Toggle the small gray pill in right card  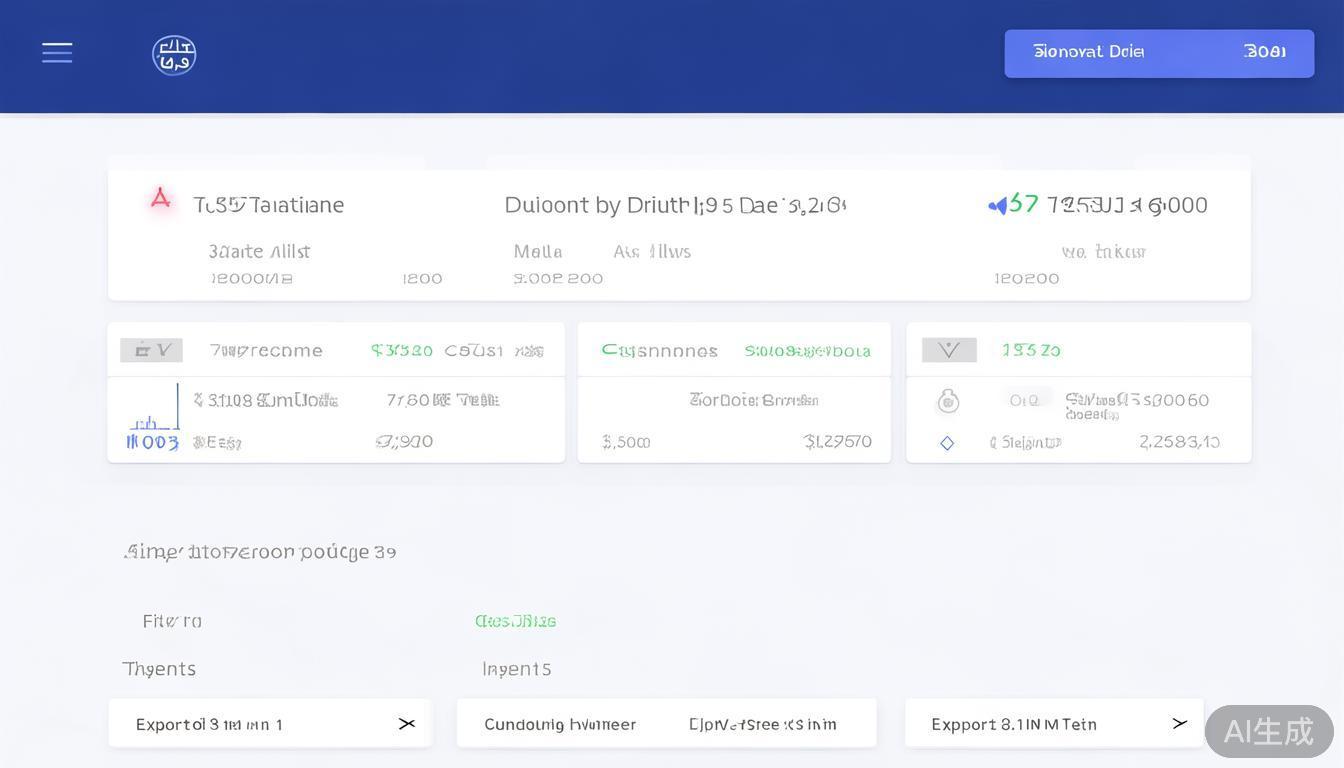click(x=1026, y=400)
